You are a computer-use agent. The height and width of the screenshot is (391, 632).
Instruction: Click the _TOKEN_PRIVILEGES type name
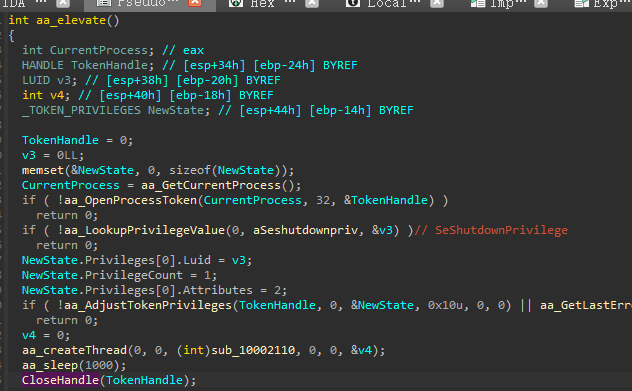click(81, 110)
